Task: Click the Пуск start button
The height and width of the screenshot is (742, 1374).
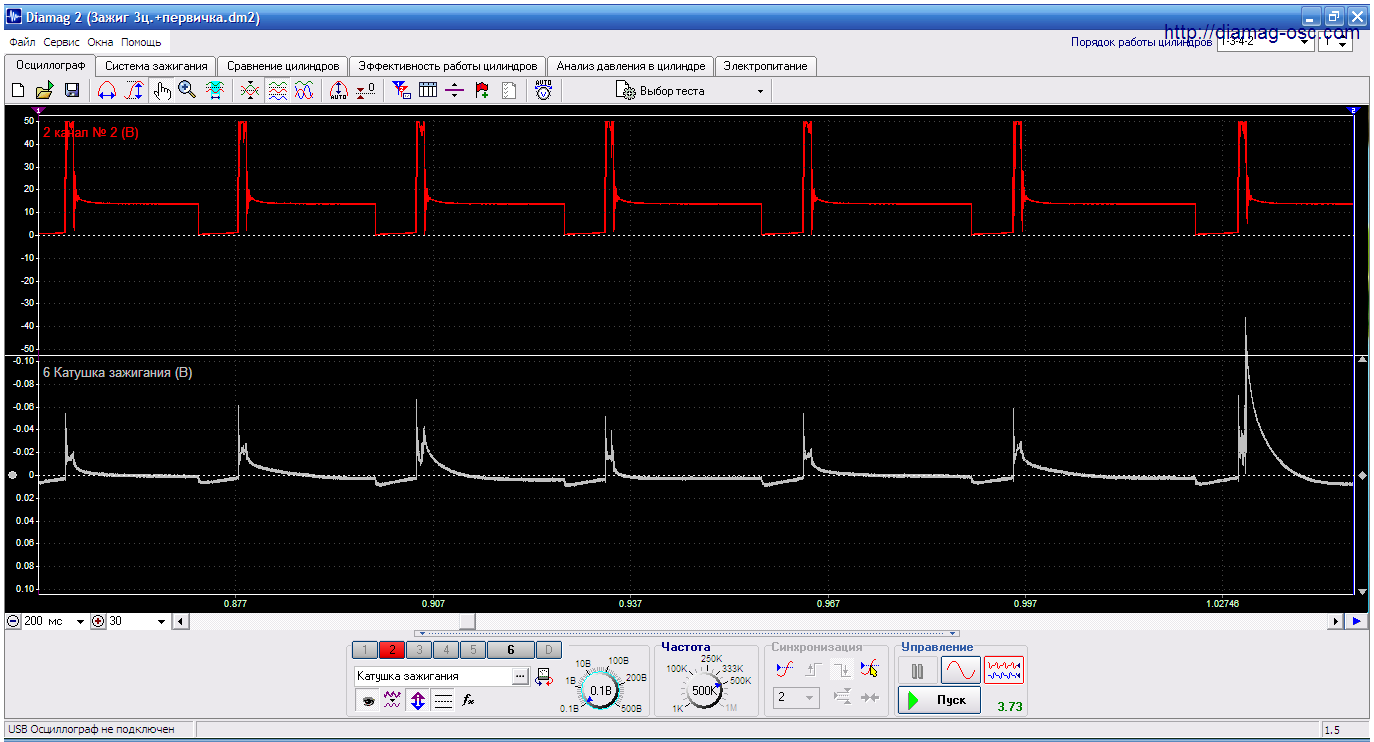Action: point(939,699)
